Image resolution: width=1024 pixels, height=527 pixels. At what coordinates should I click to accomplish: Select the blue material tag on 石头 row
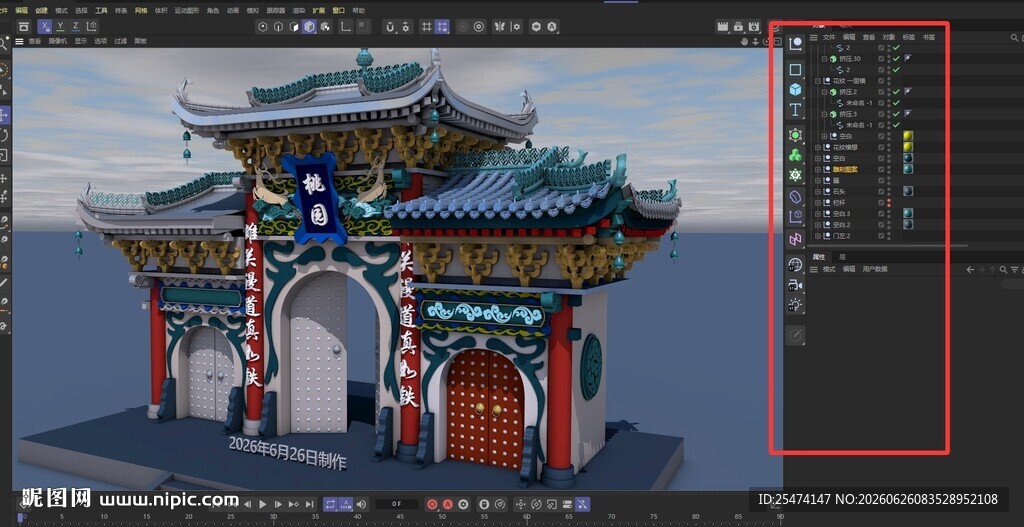(908, 191)
